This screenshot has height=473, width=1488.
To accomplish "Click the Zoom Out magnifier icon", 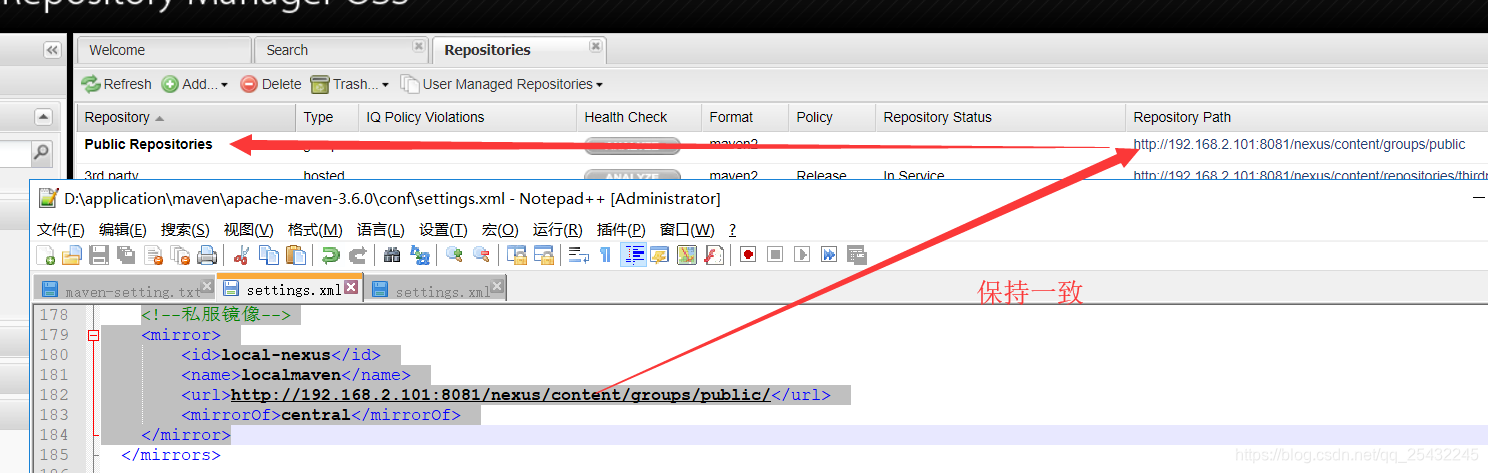I will pos(481,255).
